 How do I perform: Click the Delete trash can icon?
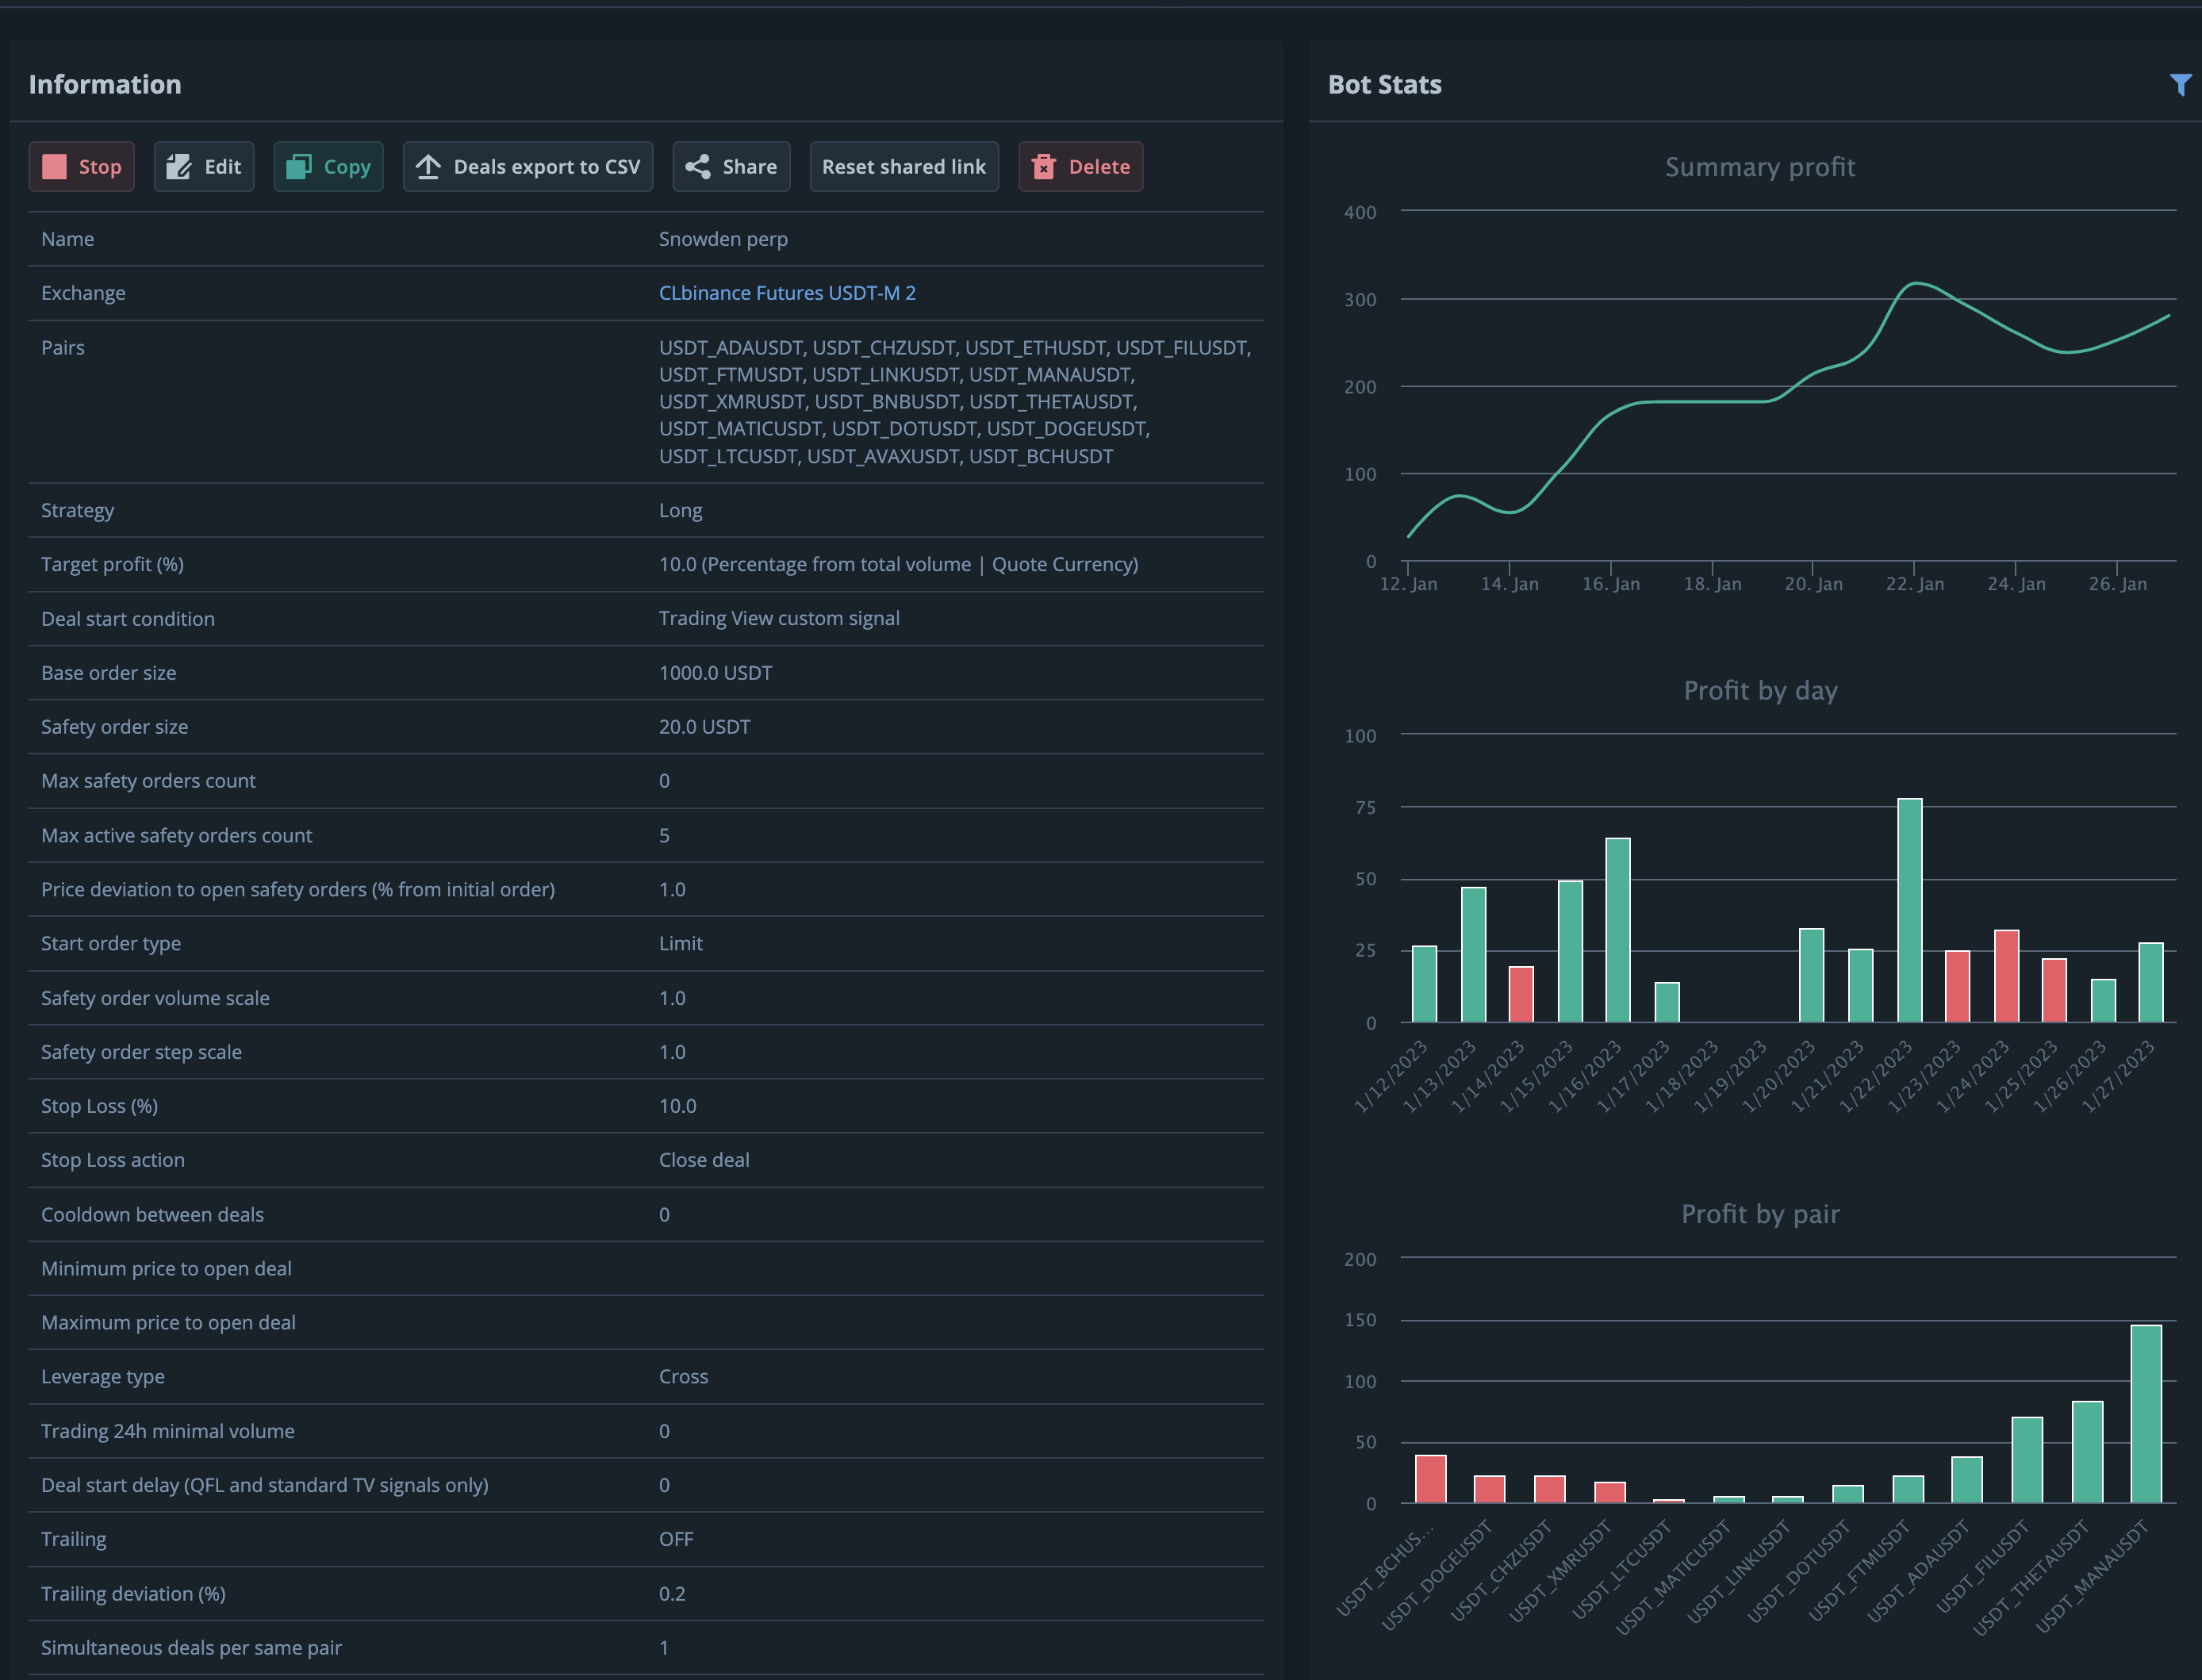[1043, 167]
